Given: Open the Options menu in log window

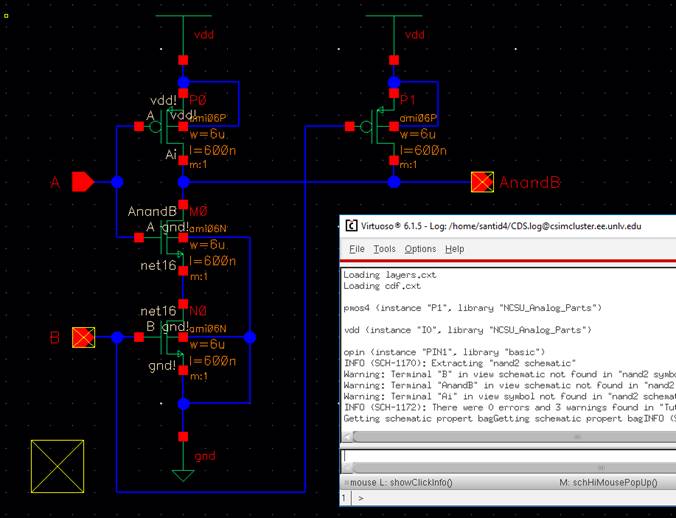Looking at the screenshot, I should tap(420, 249).
